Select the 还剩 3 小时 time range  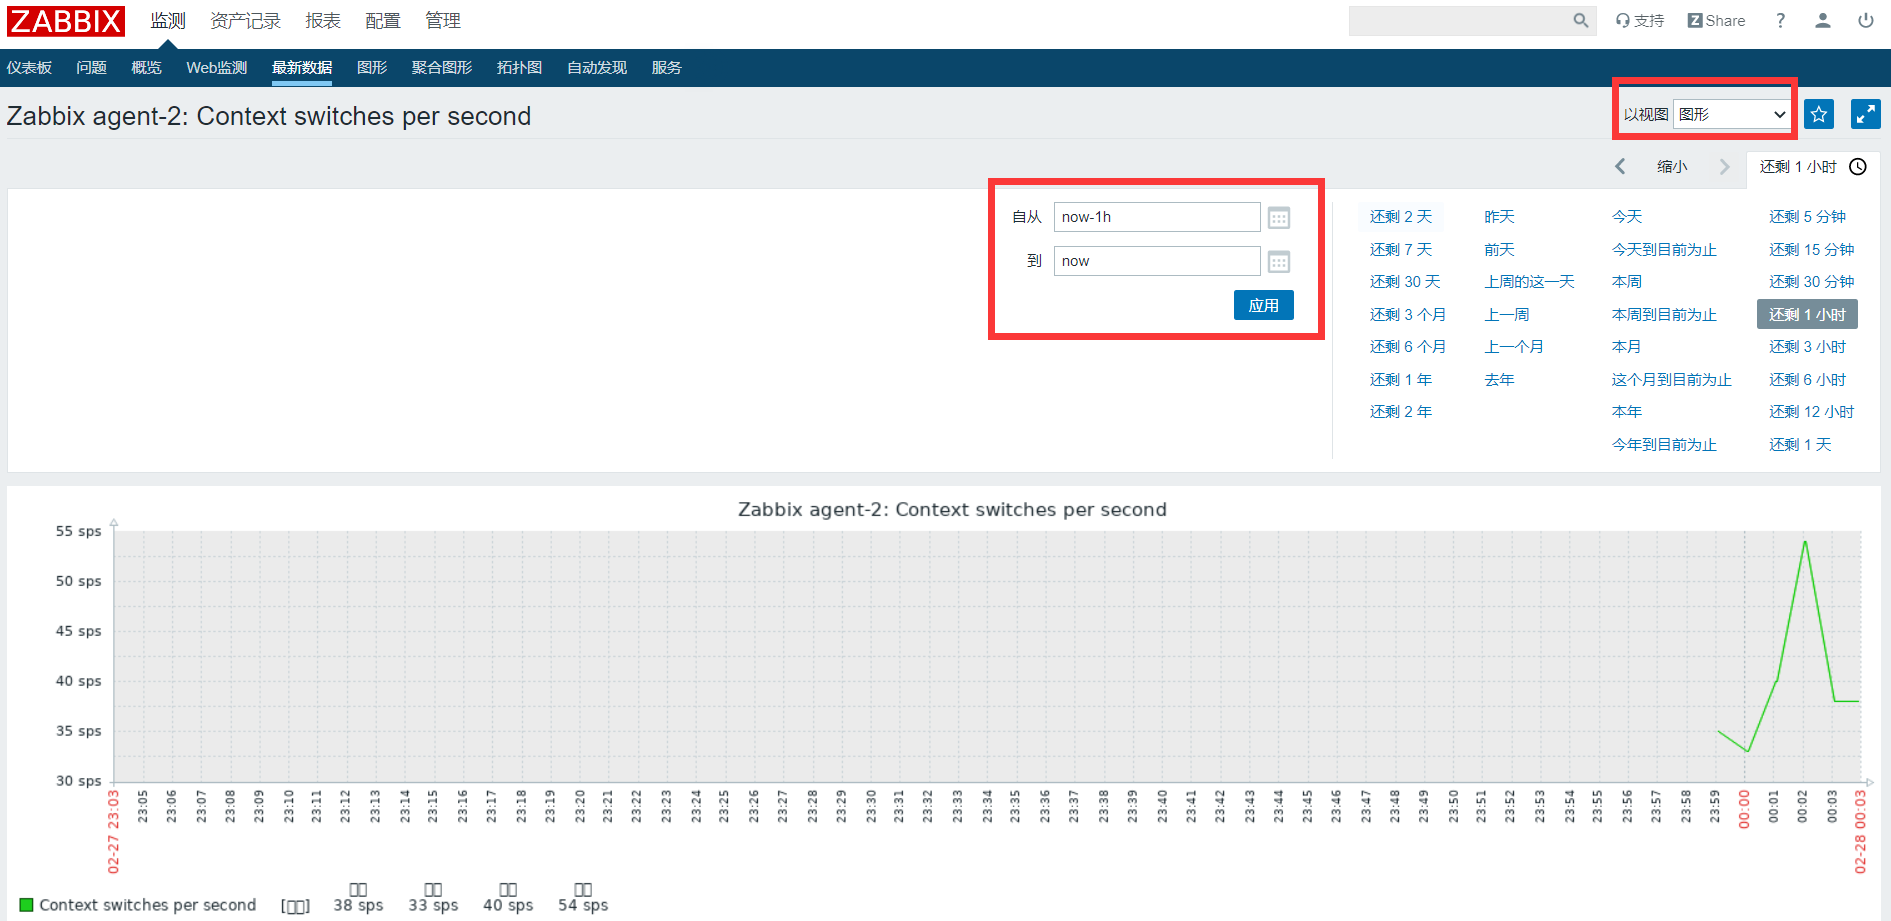[x=1807, y=347]
